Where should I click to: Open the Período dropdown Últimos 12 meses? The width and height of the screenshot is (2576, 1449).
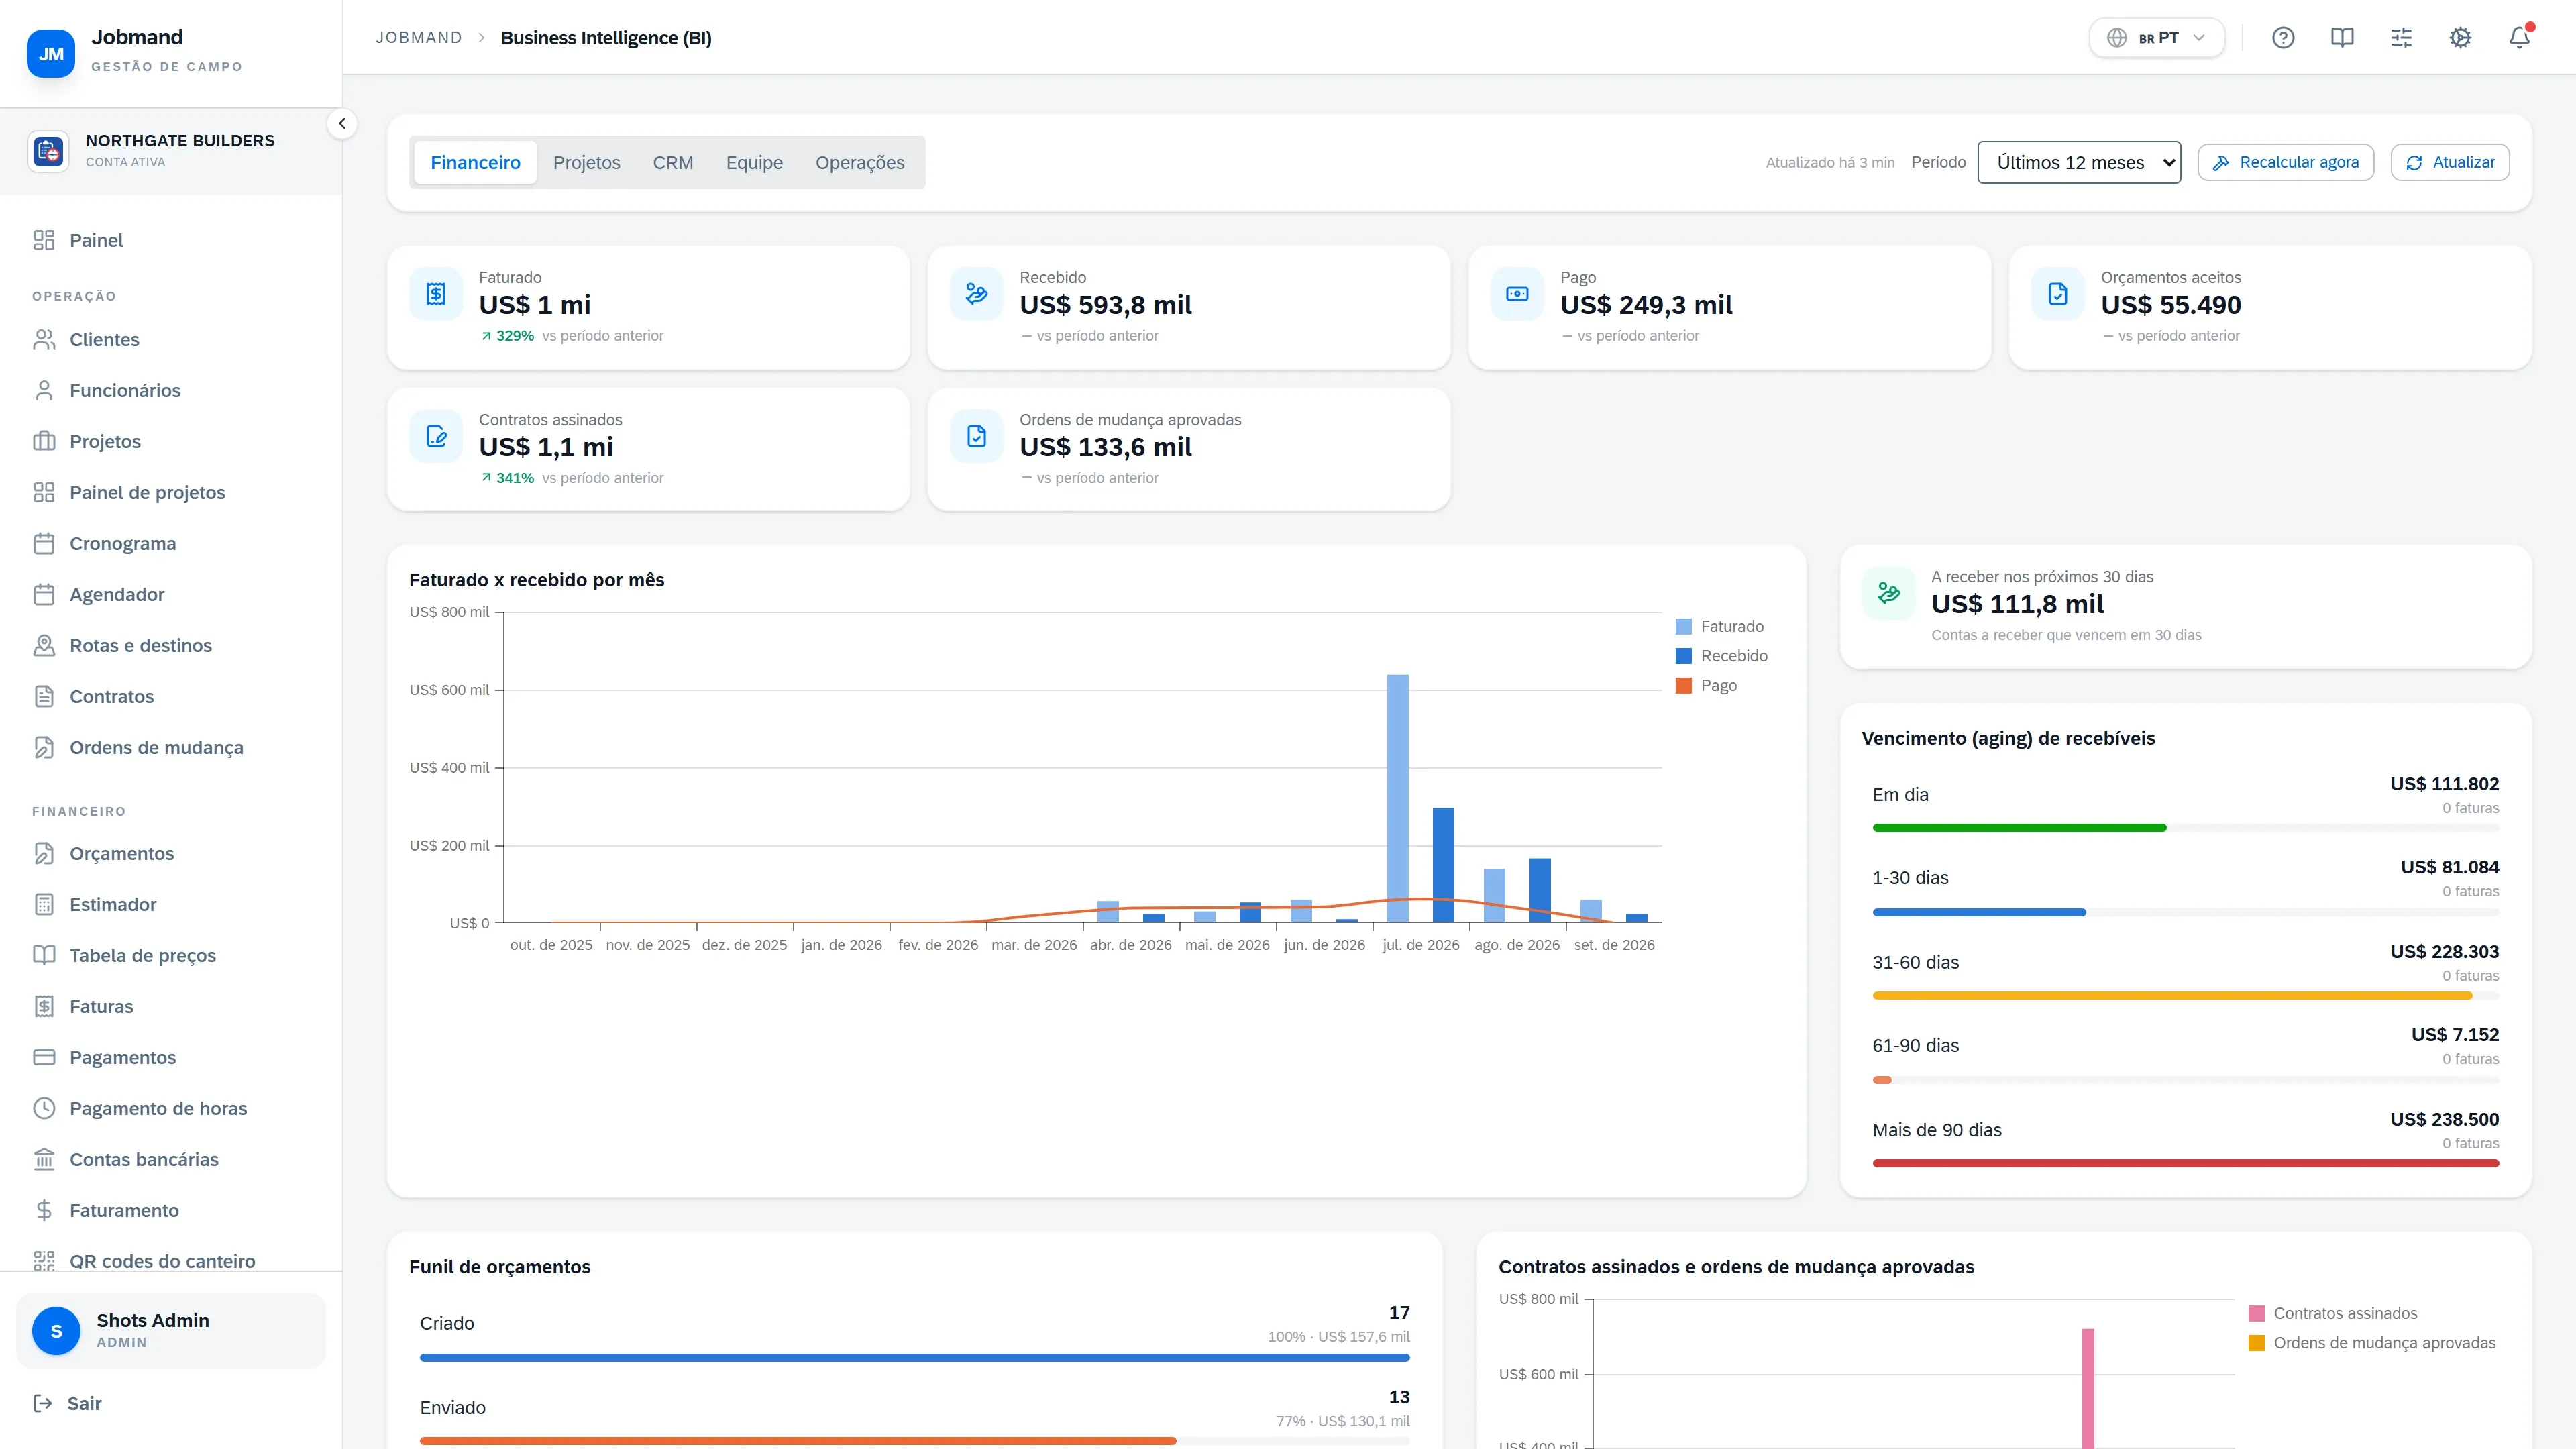(x=2079, y=162)
